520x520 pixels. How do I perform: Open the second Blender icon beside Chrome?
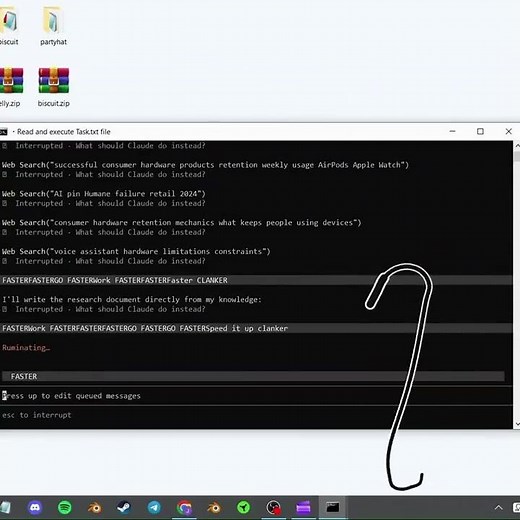point(214,508)
